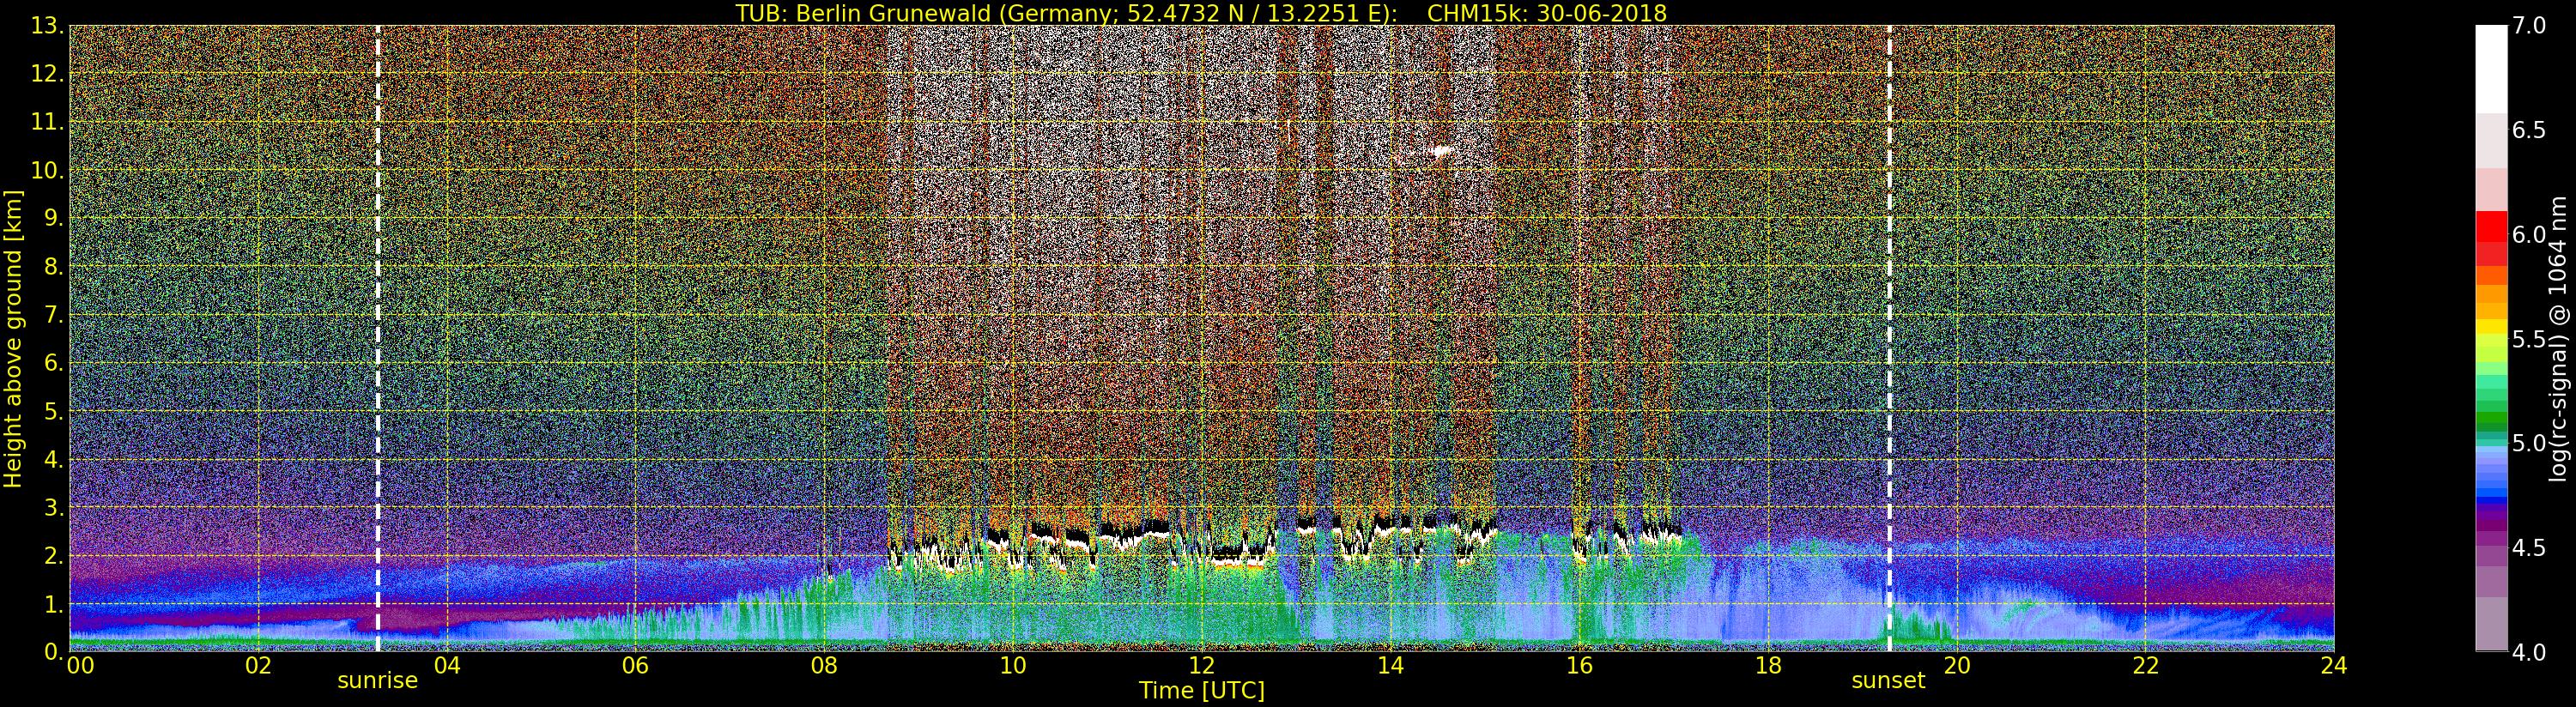
Task: Click the '6.5' value on the colorbar scale
Action: click(2530, 130)
